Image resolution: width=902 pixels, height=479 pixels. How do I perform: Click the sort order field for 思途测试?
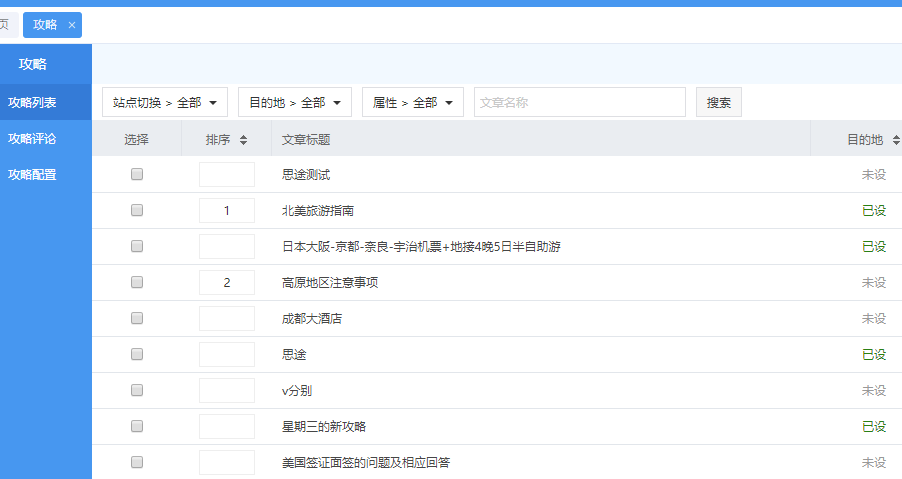pos(227,174)
